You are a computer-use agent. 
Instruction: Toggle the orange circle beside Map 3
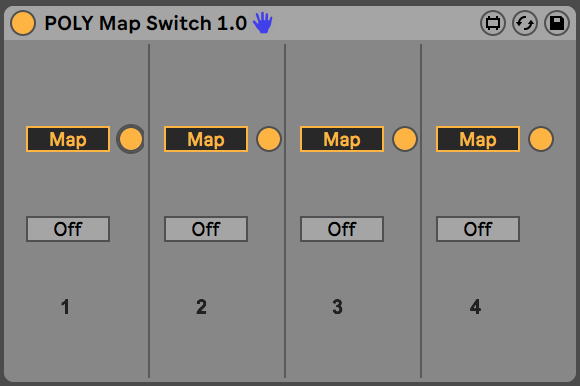405,139
